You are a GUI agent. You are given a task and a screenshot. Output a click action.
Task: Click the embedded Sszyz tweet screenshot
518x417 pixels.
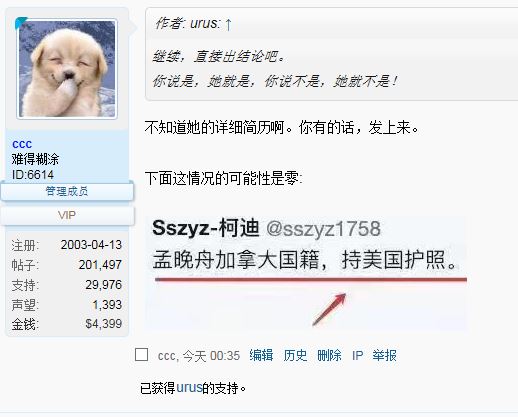pyautogui.click(x=307, y=273)
